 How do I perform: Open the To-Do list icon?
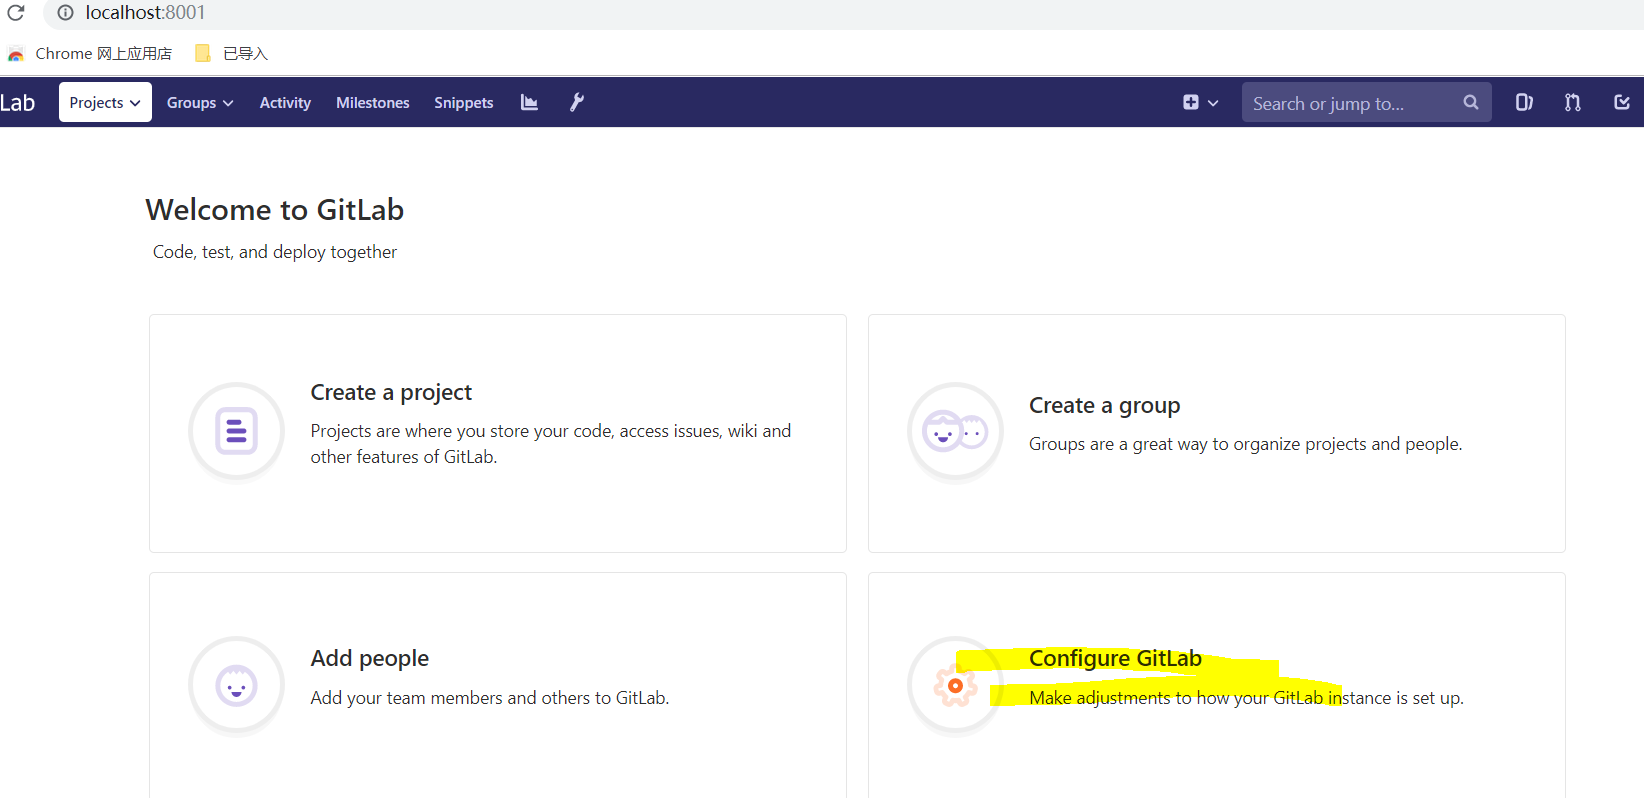[1622, 102]
